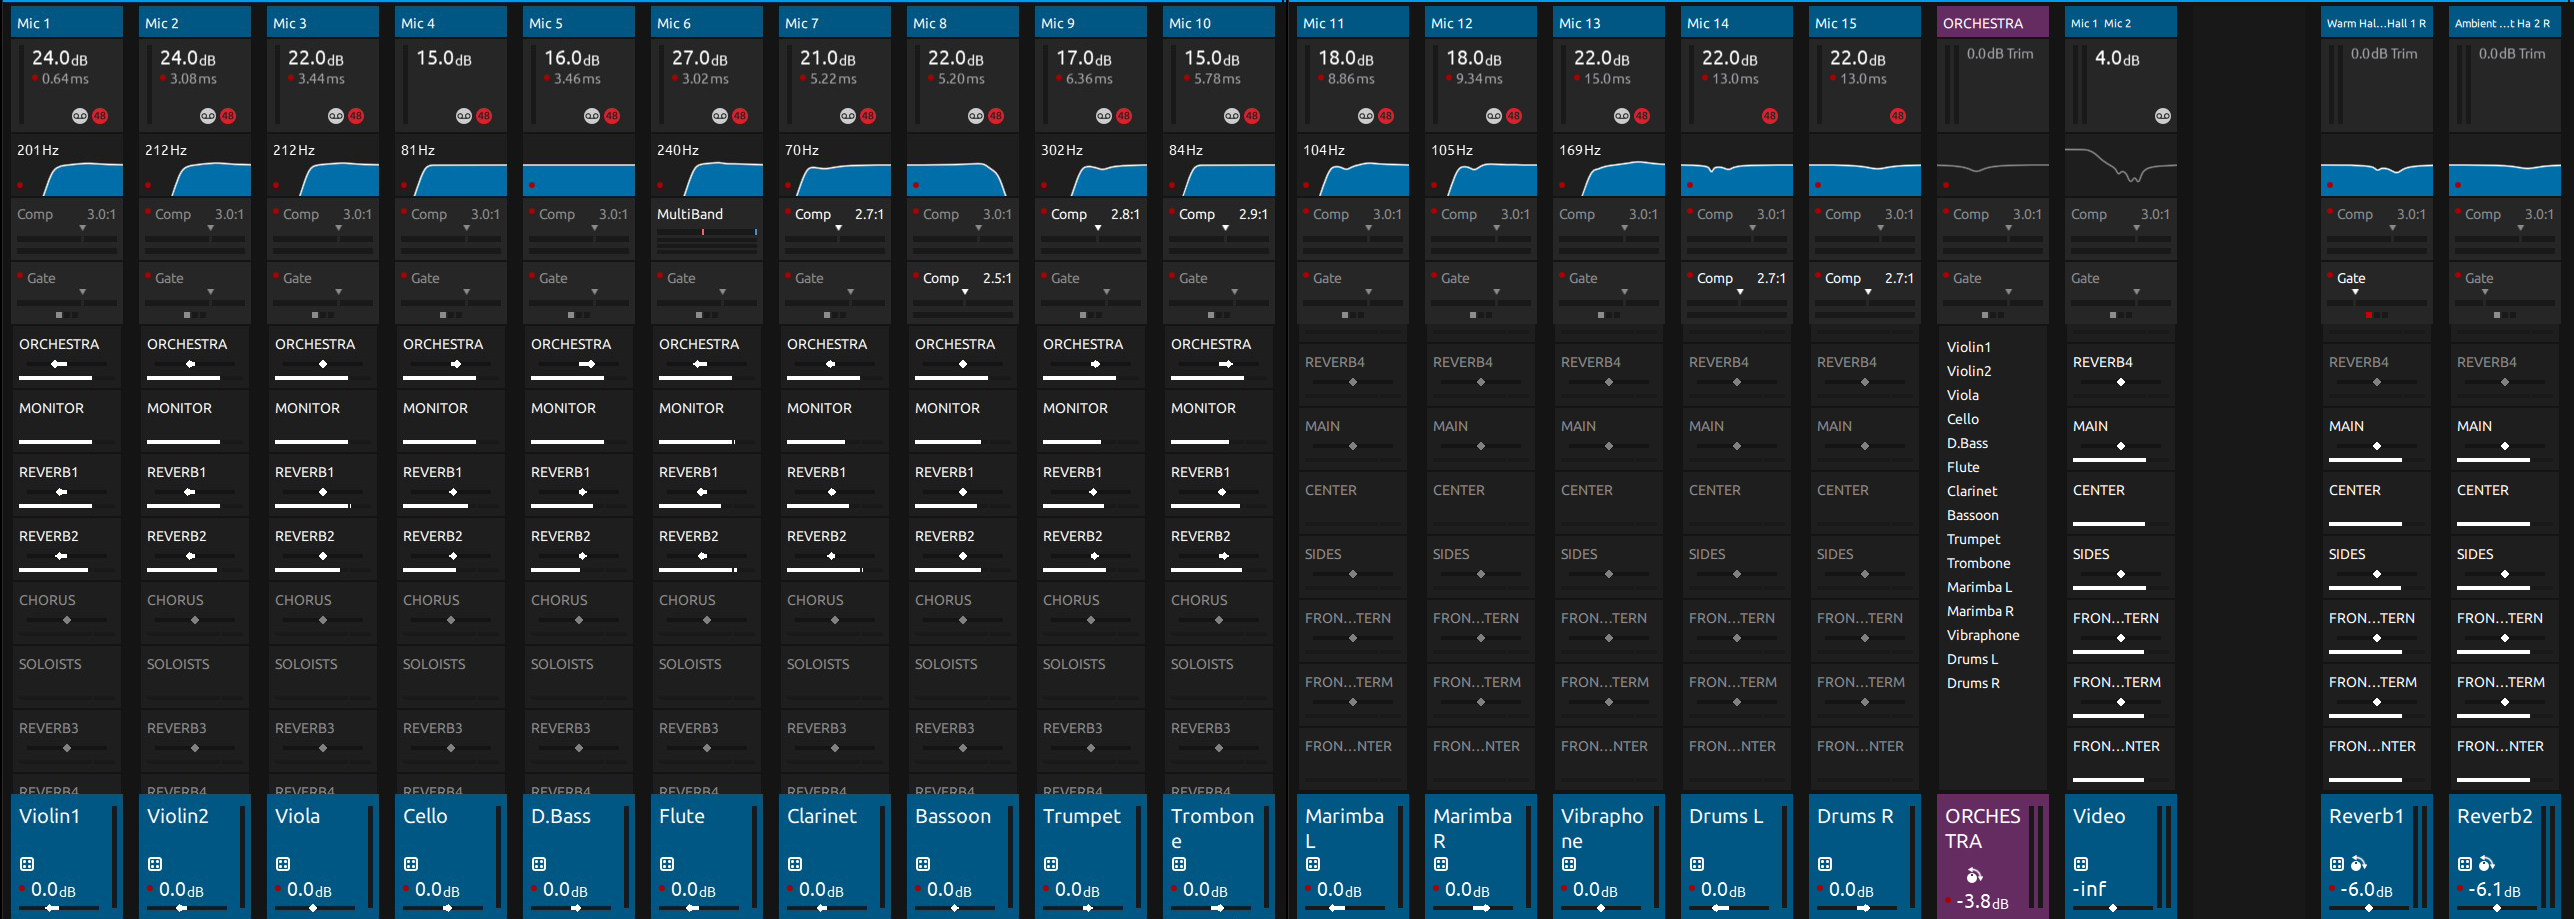Click the grid icon on Video strip
This screenshot has height=919, width=2574.
coord(2081,864)
